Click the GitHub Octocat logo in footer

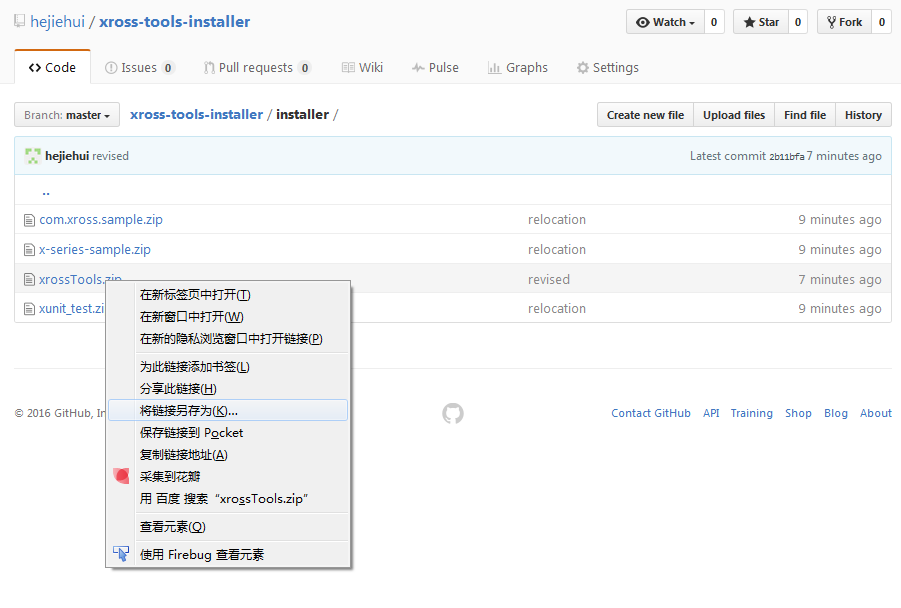tap(453, 413)
